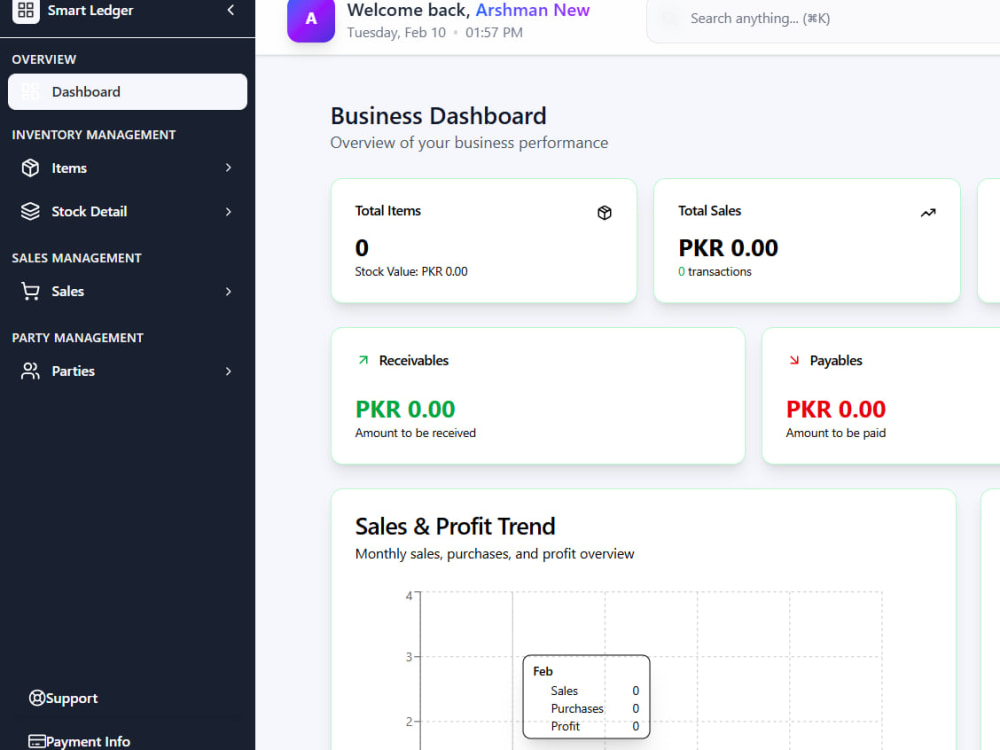Open the Dashboard menu item
The image size is (1000, 750).
click(x=128, y=92)
